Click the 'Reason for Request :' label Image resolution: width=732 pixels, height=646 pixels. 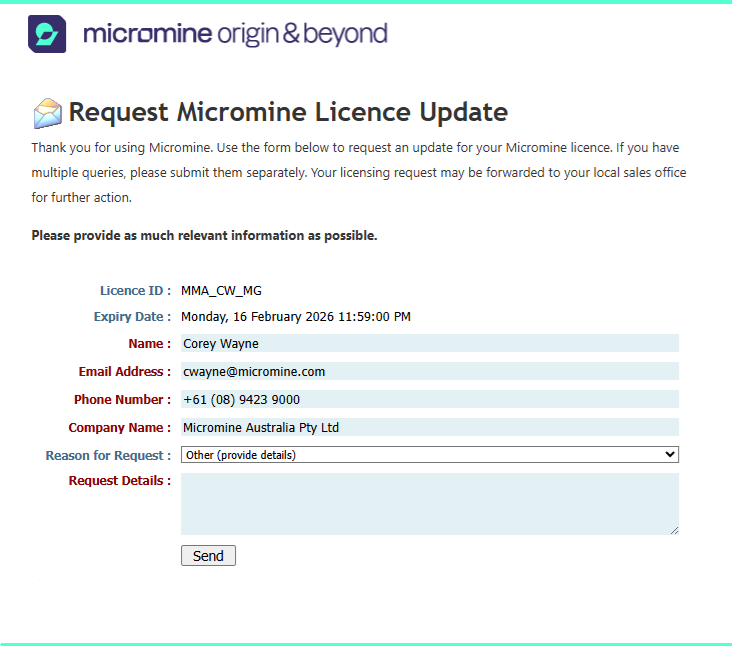point(108,456)
